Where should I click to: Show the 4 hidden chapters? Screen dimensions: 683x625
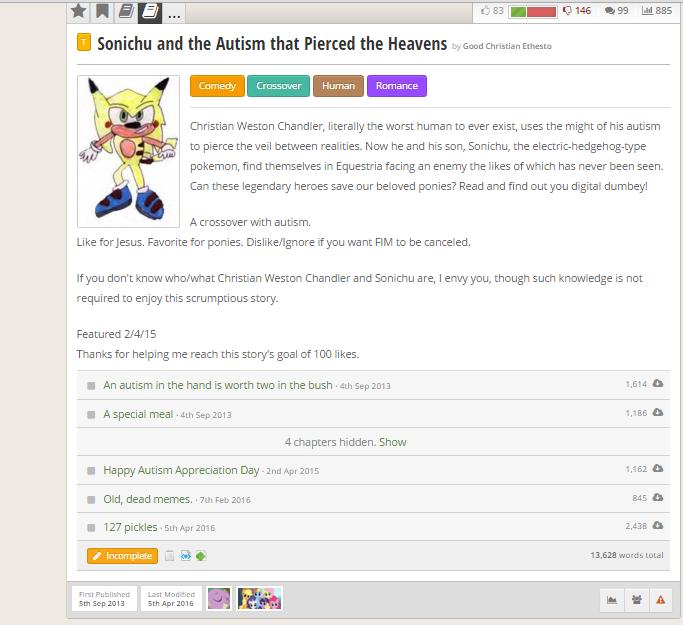click(392, 442)
